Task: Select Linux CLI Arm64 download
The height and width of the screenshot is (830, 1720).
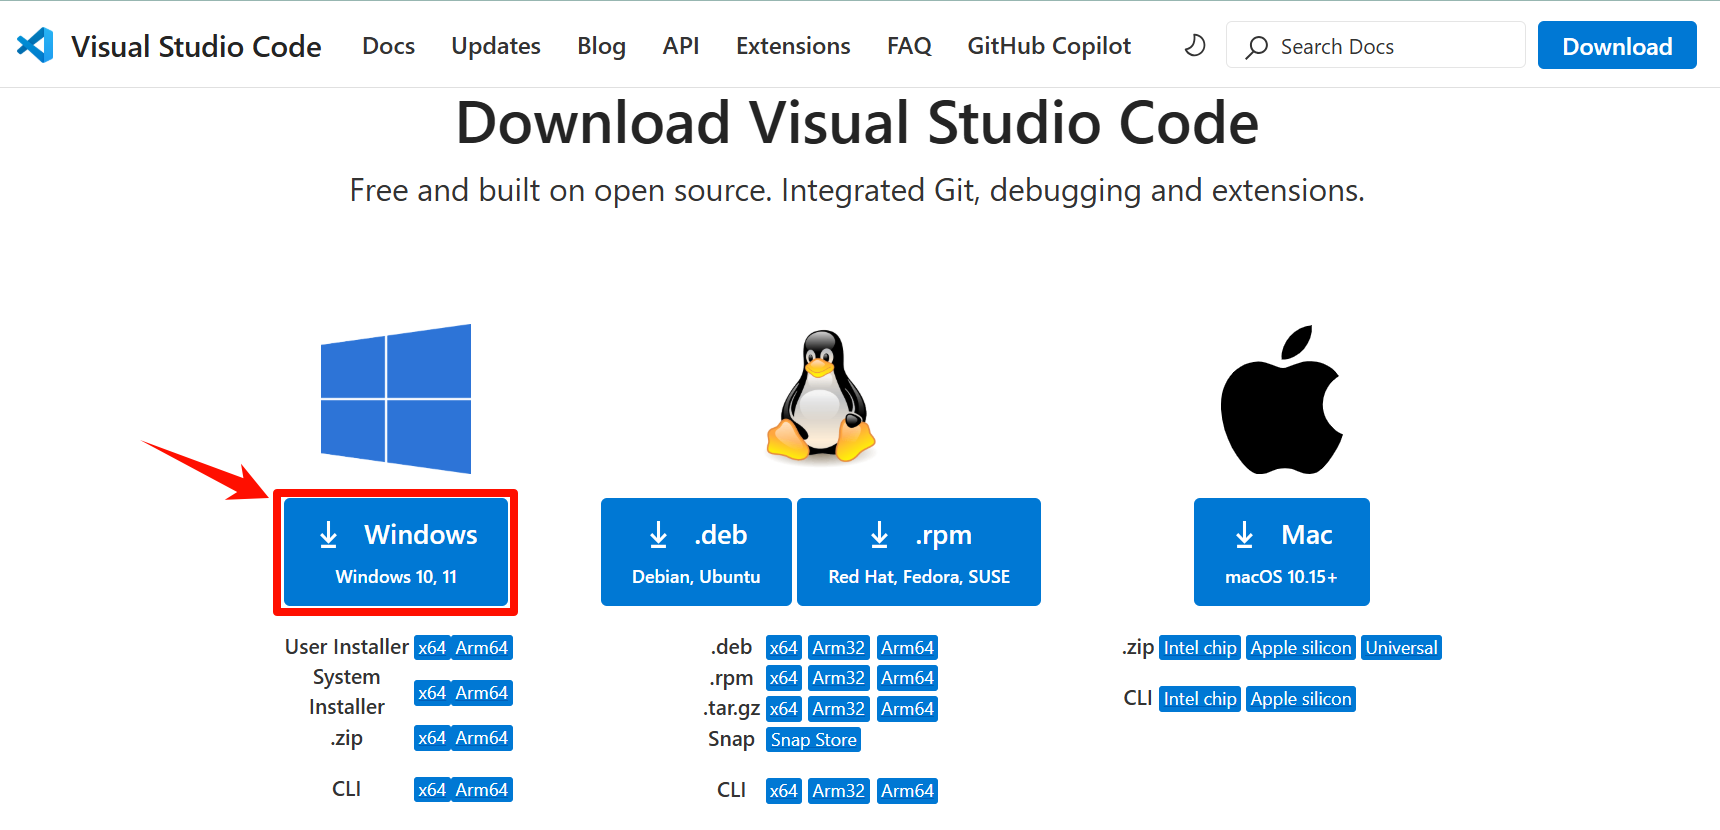Action: [x=908, y=791]
